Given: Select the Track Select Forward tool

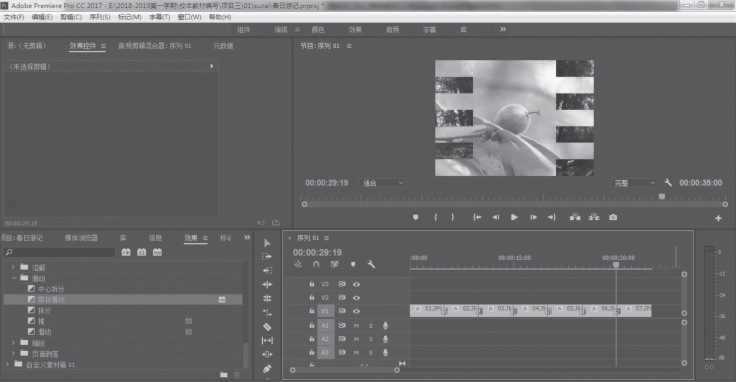Looking at the screenshot, I should tap(267, 256).
